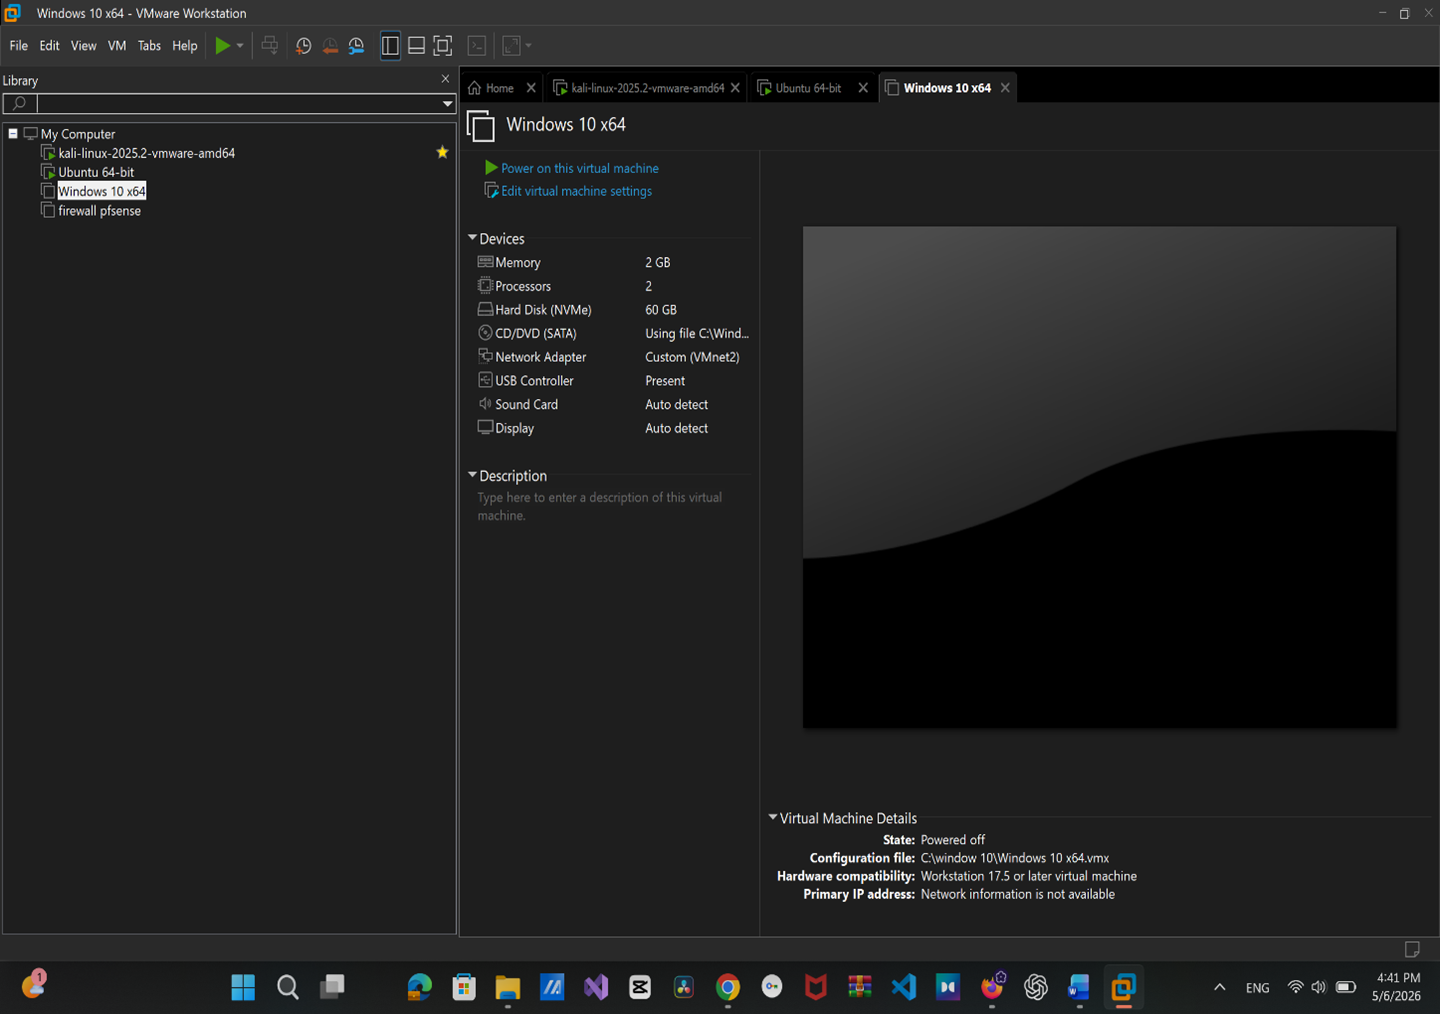Take a snapshot using the clock-plus toolbar icon

pos(303,46)
